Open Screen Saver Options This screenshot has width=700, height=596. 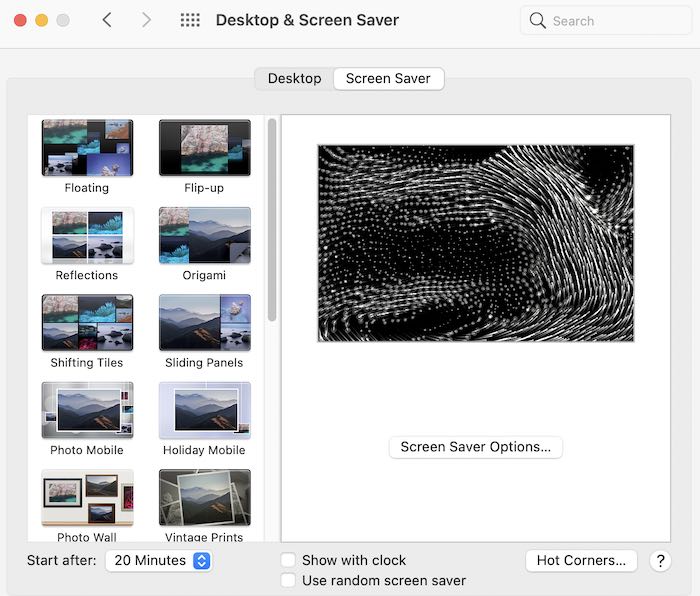coord(475,447)
